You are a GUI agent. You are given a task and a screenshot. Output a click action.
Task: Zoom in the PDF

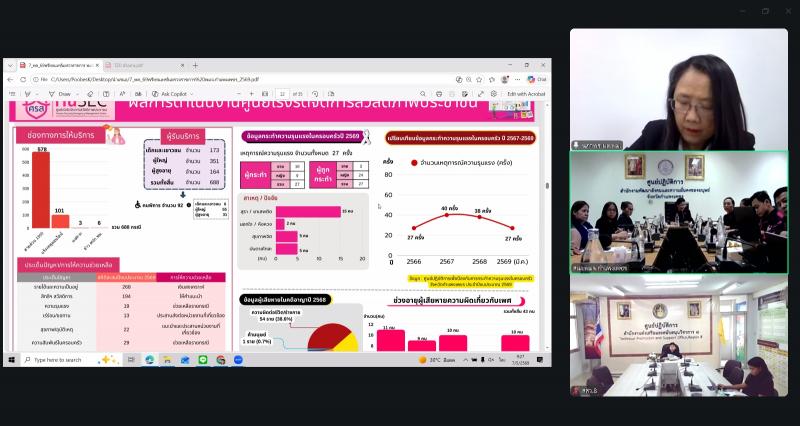pos(252,94)
